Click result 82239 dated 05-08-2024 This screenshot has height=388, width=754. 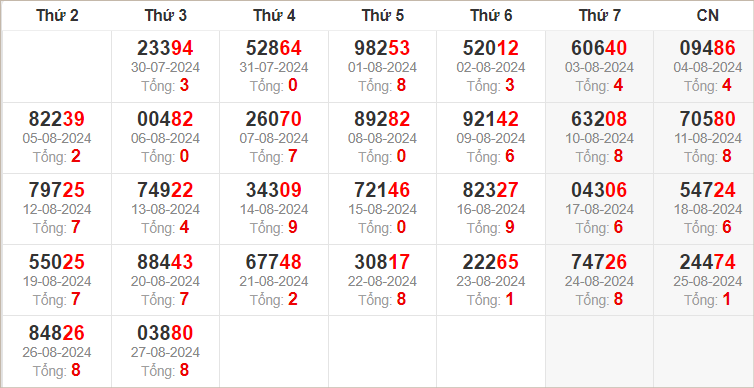(x=57, y=119)
